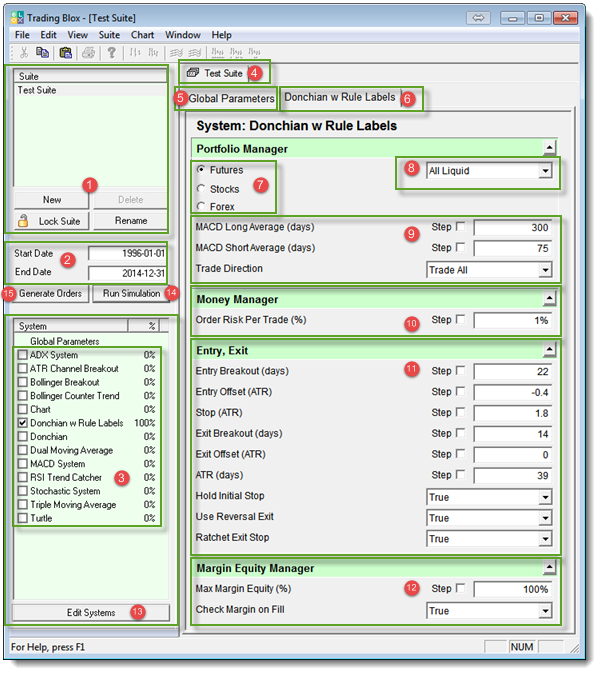Click the Paste clipboard toolbar icon
The height and width of the screenshot is (675, 601).
(x=65, y=53)
